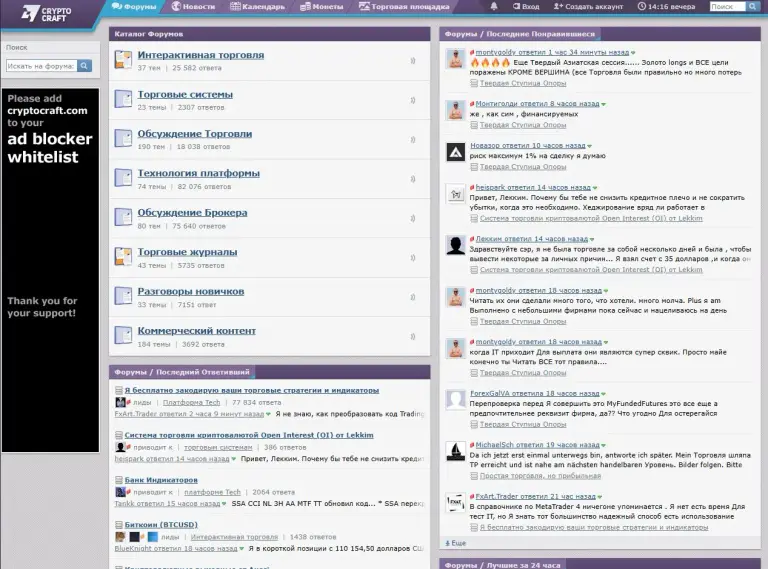Image resolution: width=768 pixels, height=569 pixels.
Task: Click the Разговоры новичков folder icon
Action: pos(123,296)
